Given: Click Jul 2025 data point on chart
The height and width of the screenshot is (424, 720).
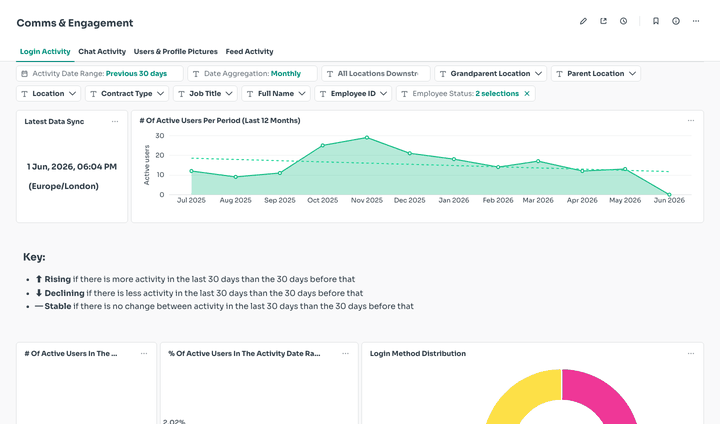Looking at the screenshot, I should click(191, 171).
